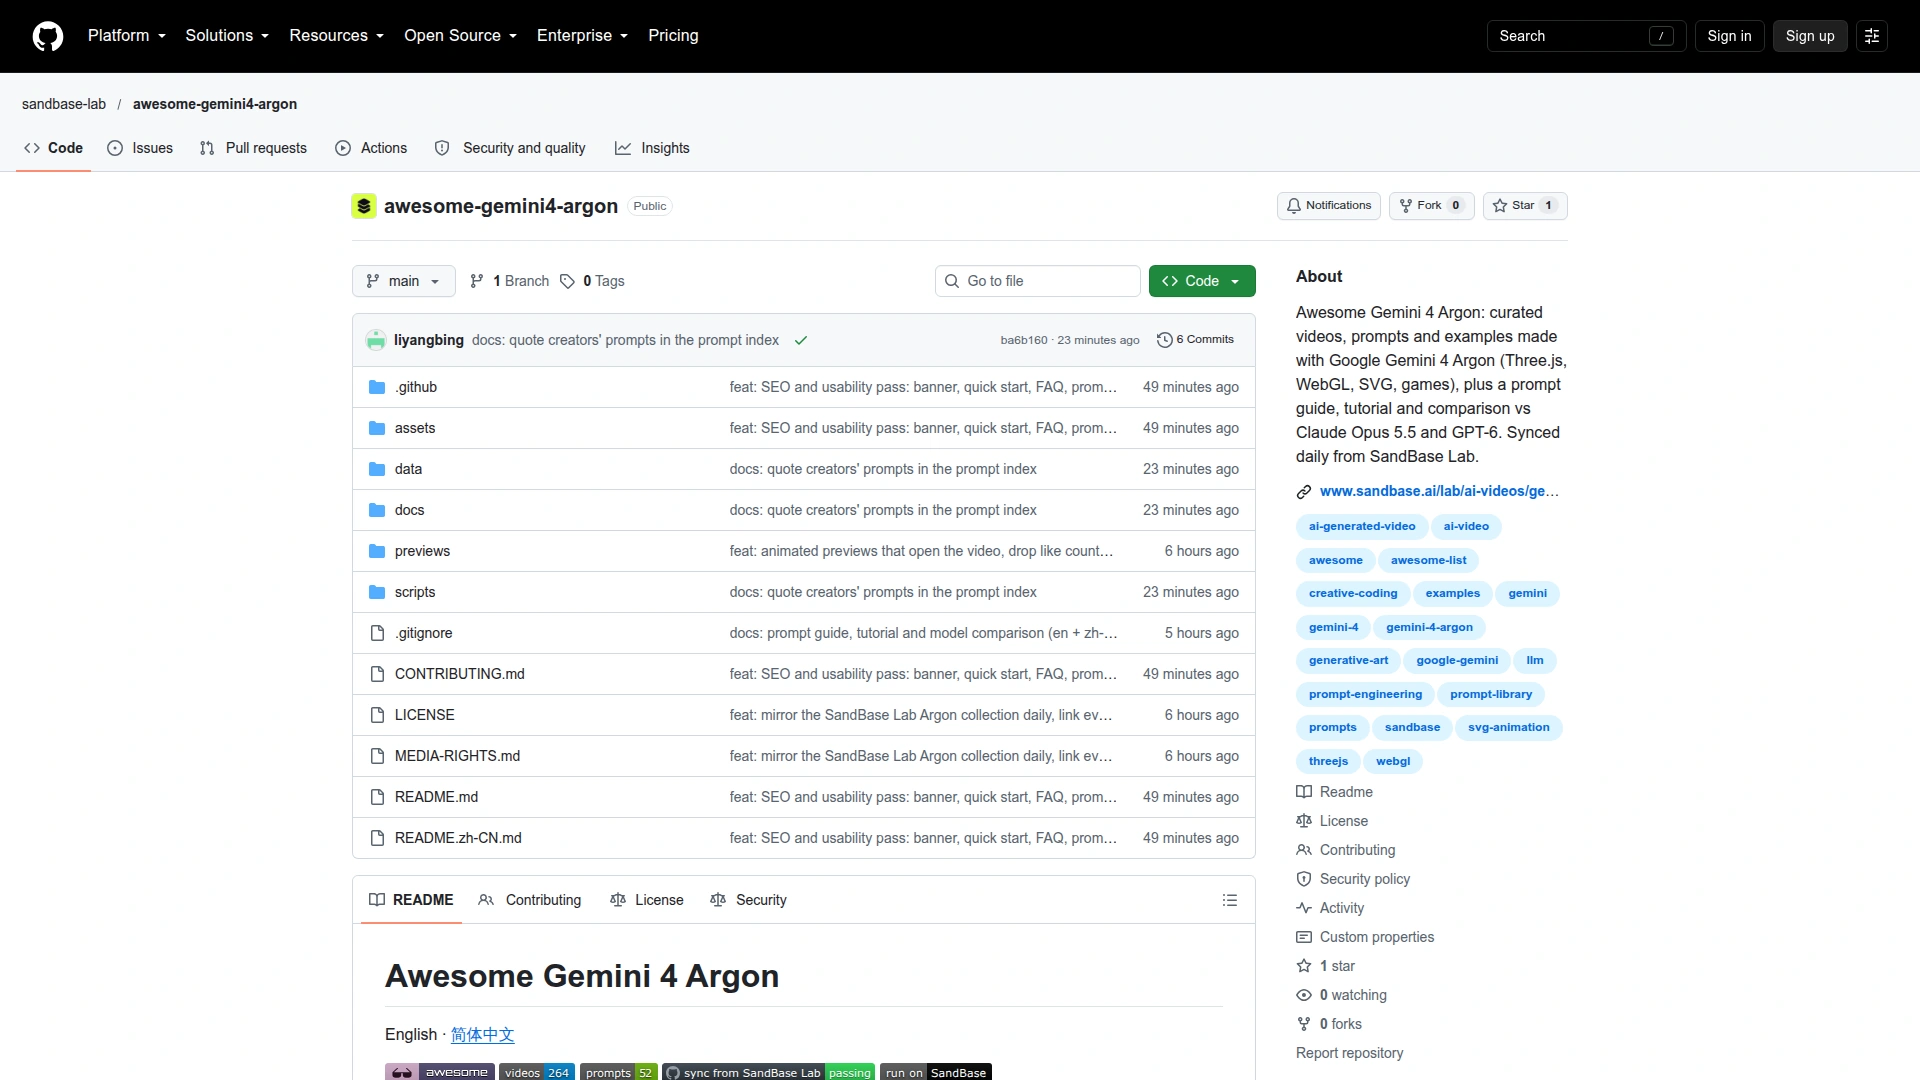Click the scale icon next to License in sidebar

[x=1304, y=821]
